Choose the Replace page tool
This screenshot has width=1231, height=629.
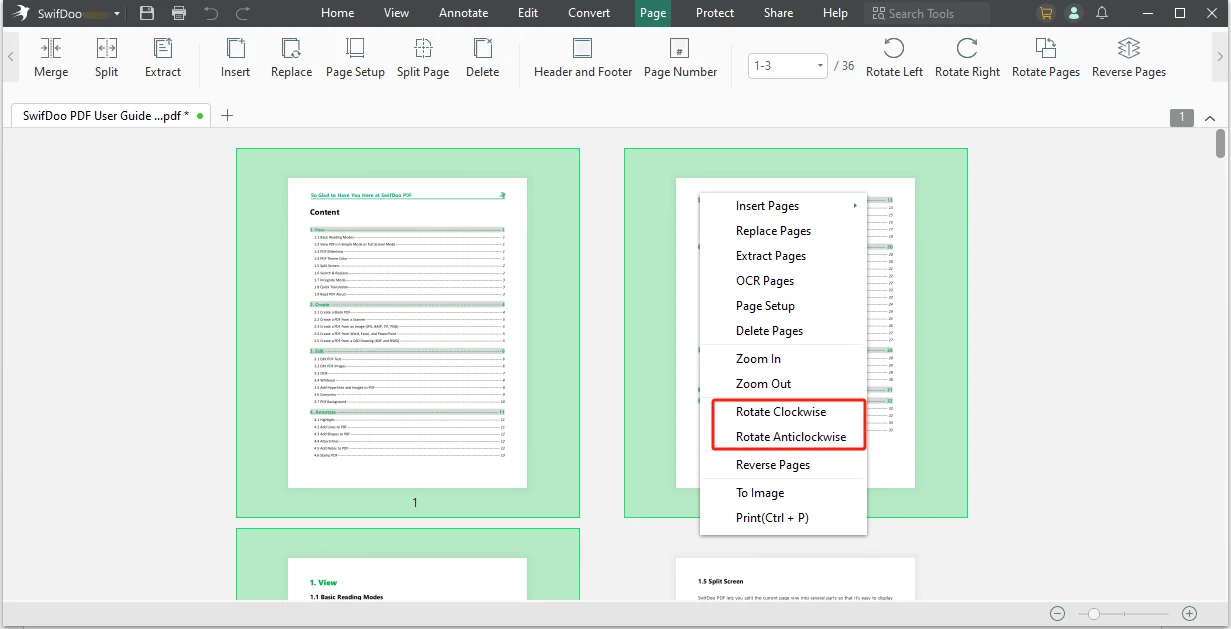[x=292, y=58]
